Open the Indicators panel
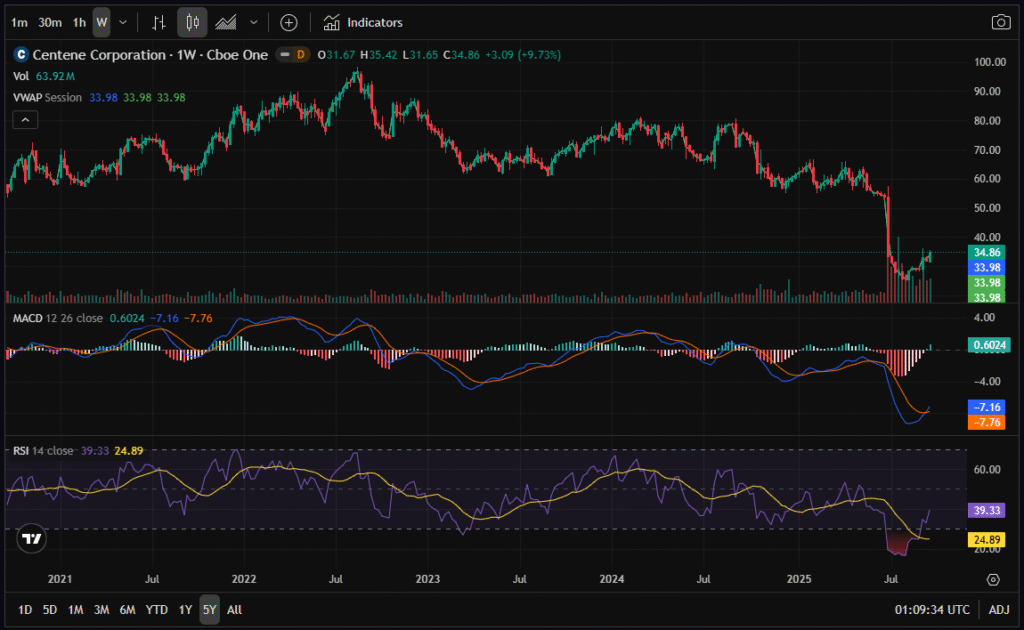The height and width of the screenshot is (630, 1024). click(x=364, y=22)
